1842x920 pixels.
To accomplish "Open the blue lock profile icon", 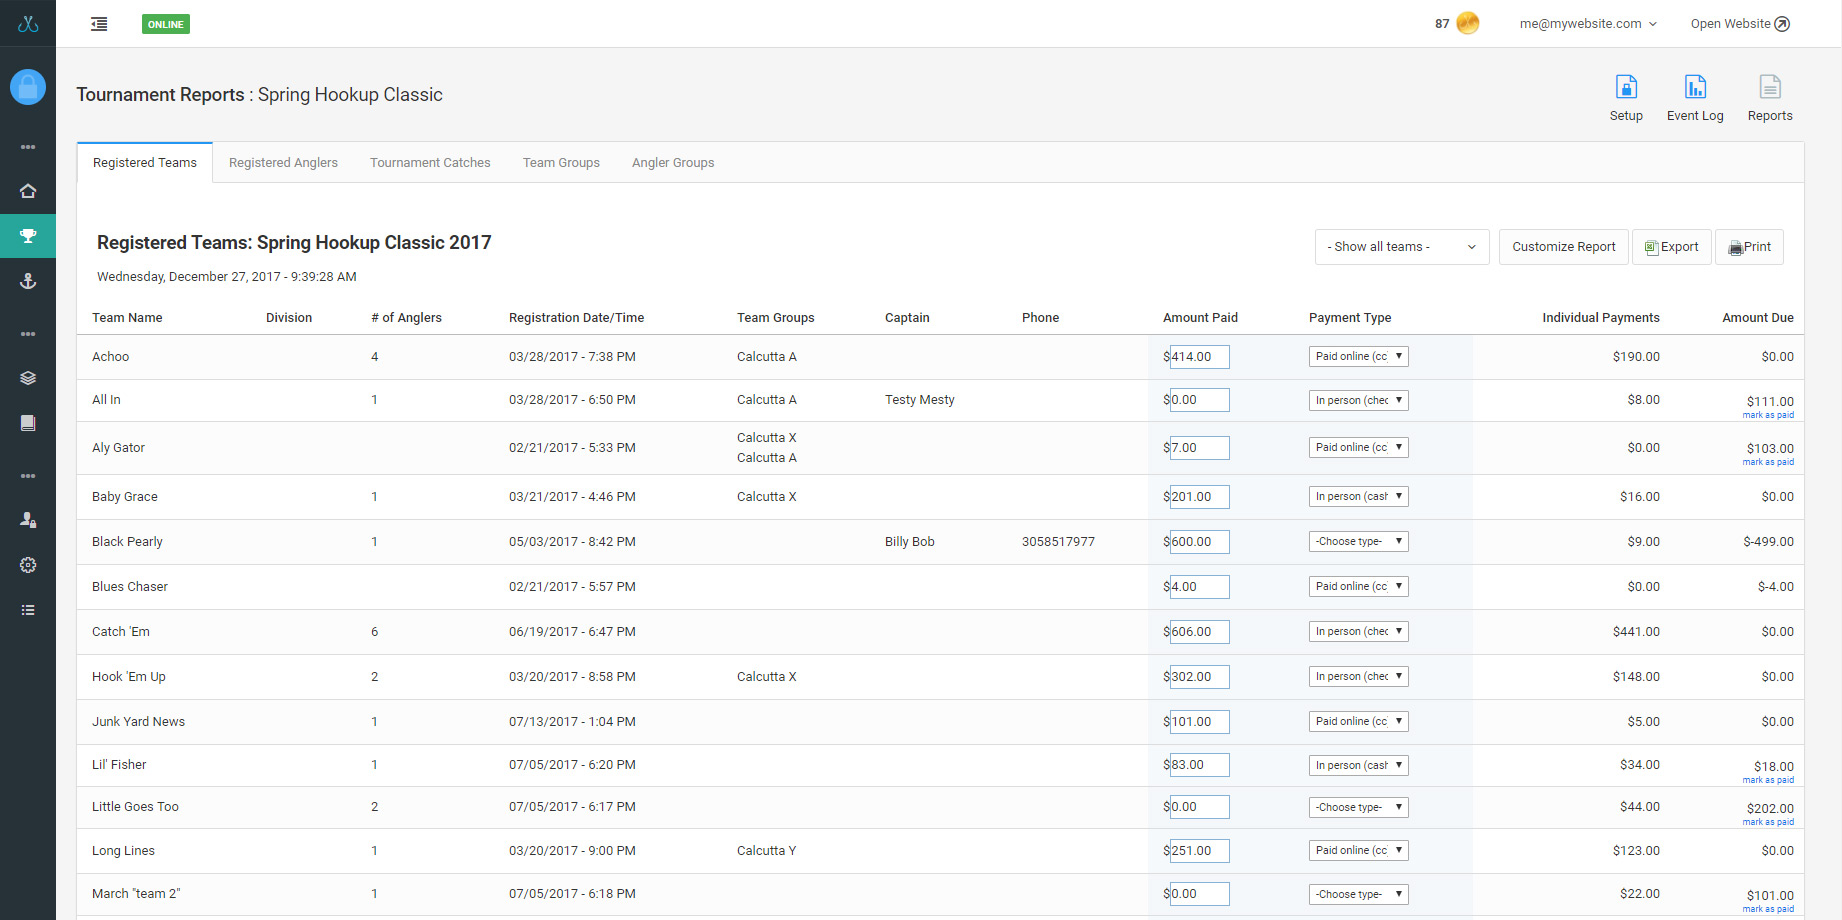I will [x=28, y=87].
